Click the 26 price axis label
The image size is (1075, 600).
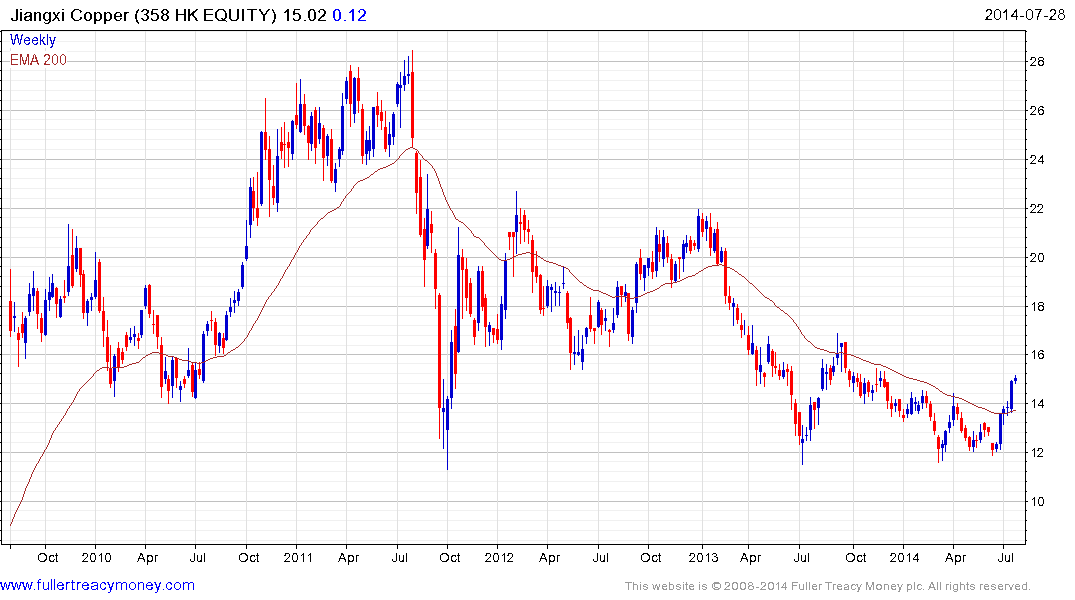[1037, 110]
